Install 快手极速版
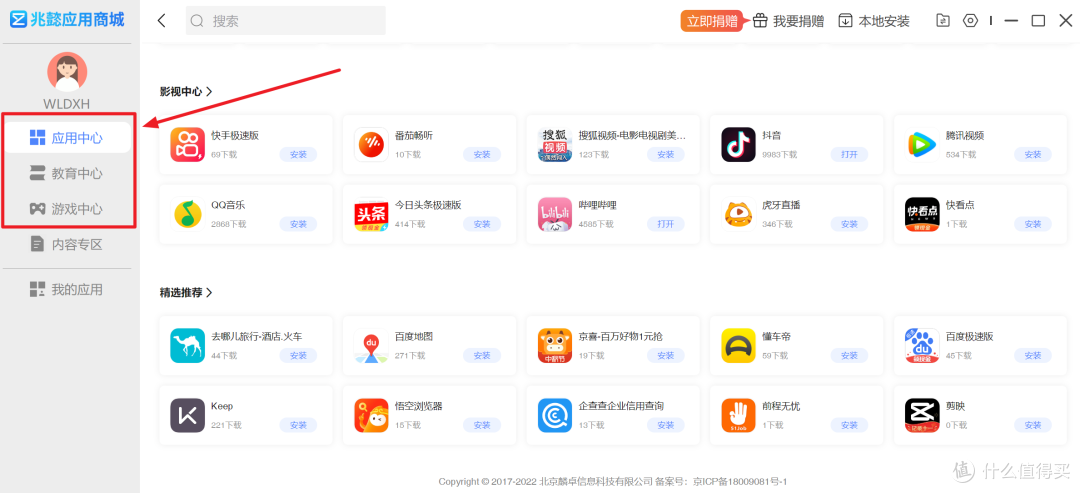 coord(298,154)
